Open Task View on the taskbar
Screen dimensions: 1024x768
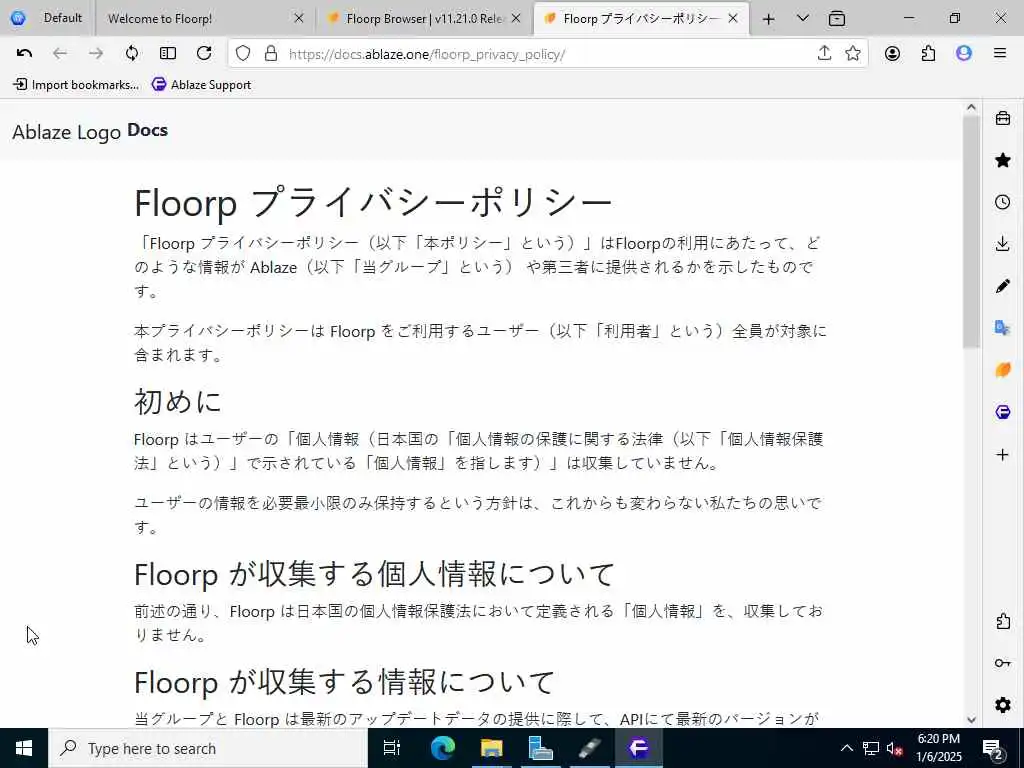[391, 748]
